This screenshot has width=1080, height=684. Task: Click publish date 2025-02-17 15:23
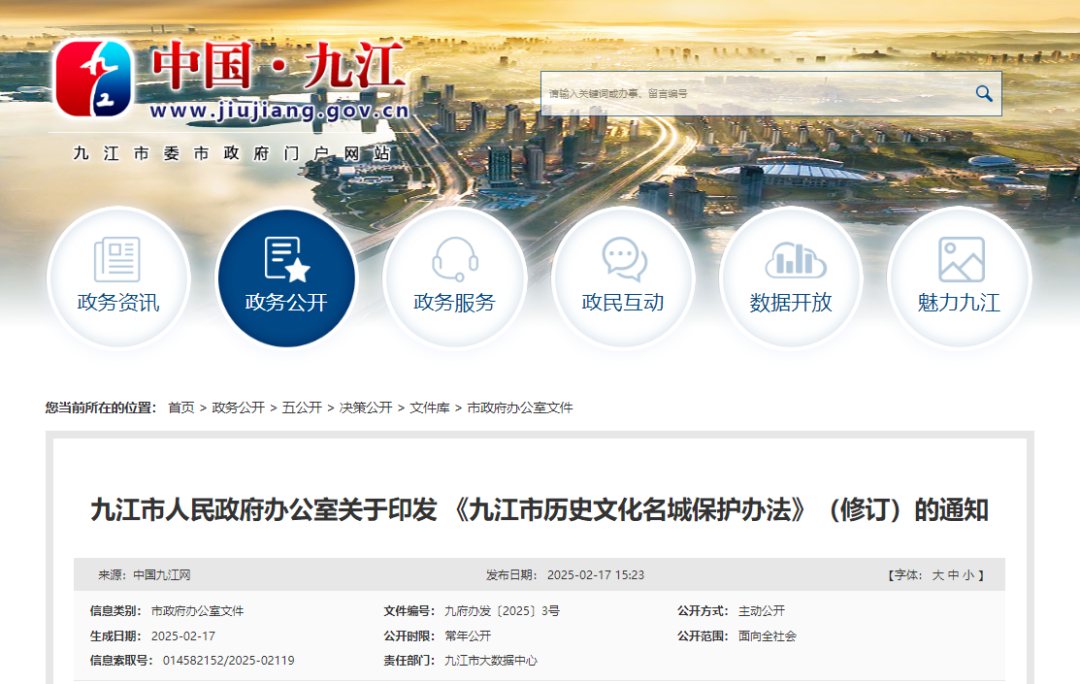pos(596,575)
